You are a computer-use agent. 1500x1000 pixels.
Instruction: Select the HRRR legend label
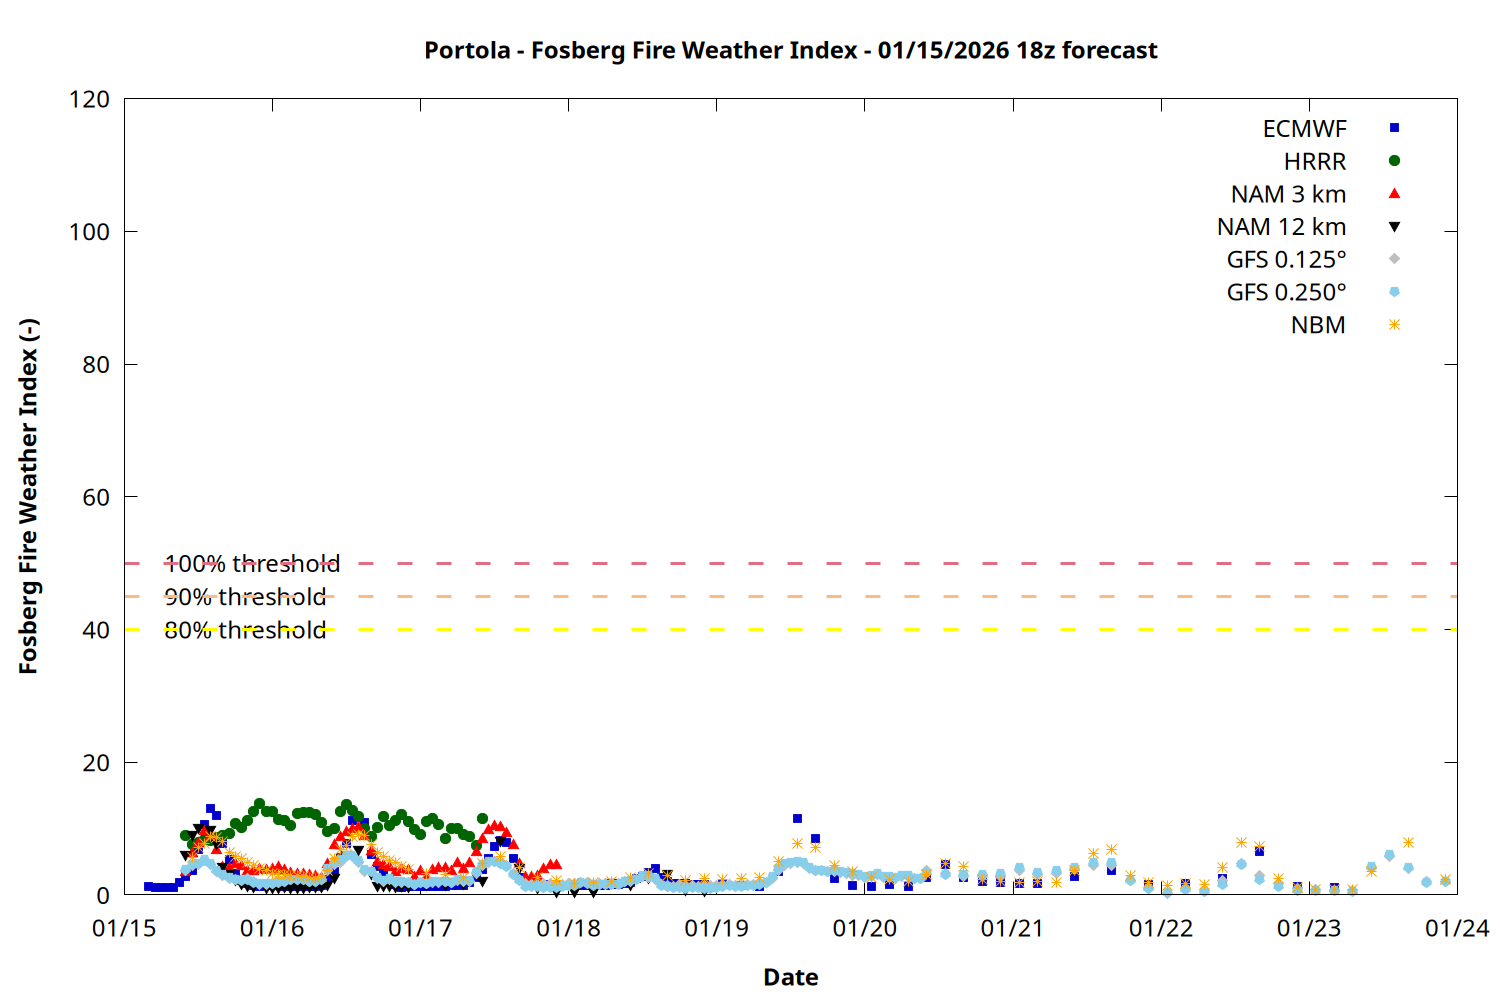click(1315, 162)
